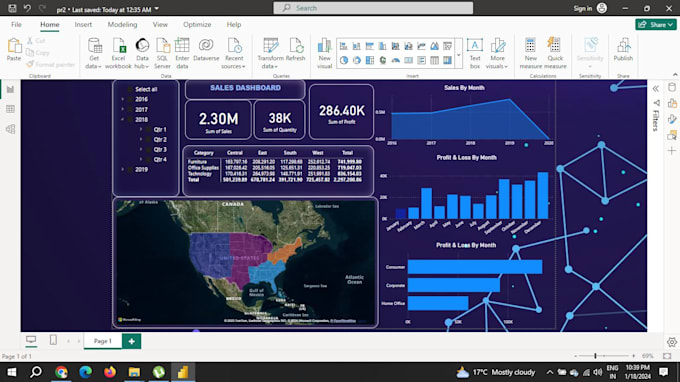680x382 pixels.
Task: Open the File menu
Action: pos(16,25)
